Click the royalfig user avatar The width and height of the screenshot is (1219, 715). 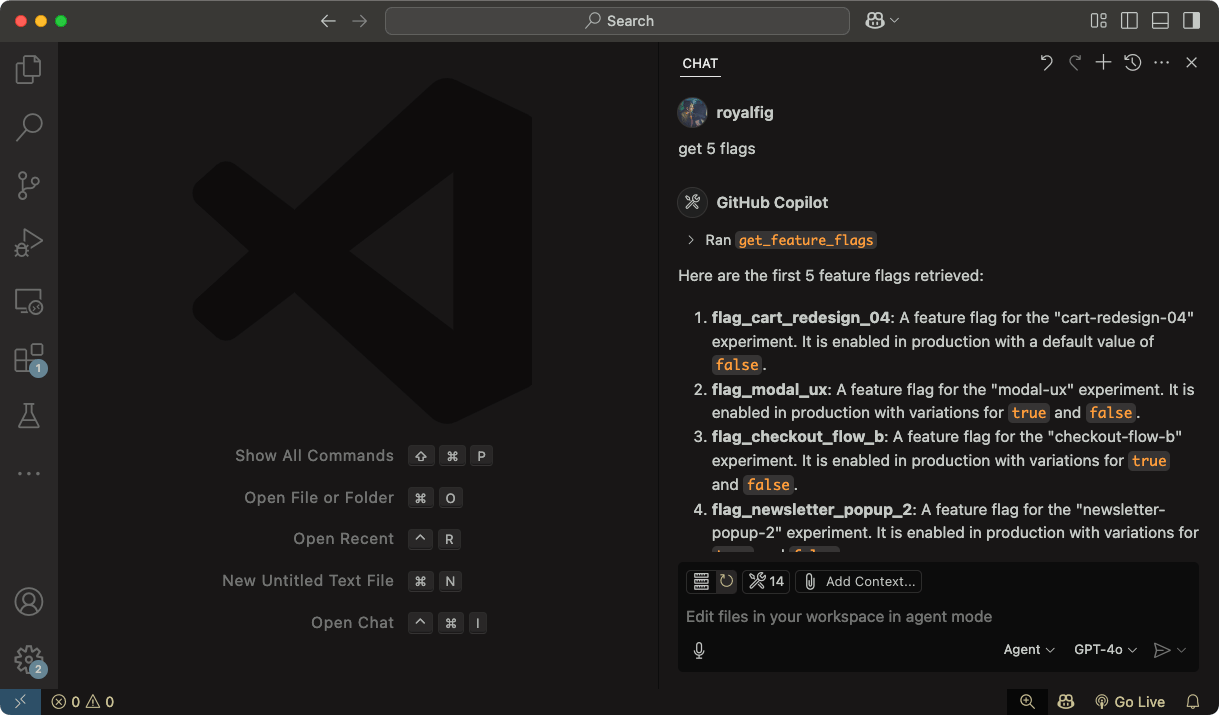tap(693, 113)
